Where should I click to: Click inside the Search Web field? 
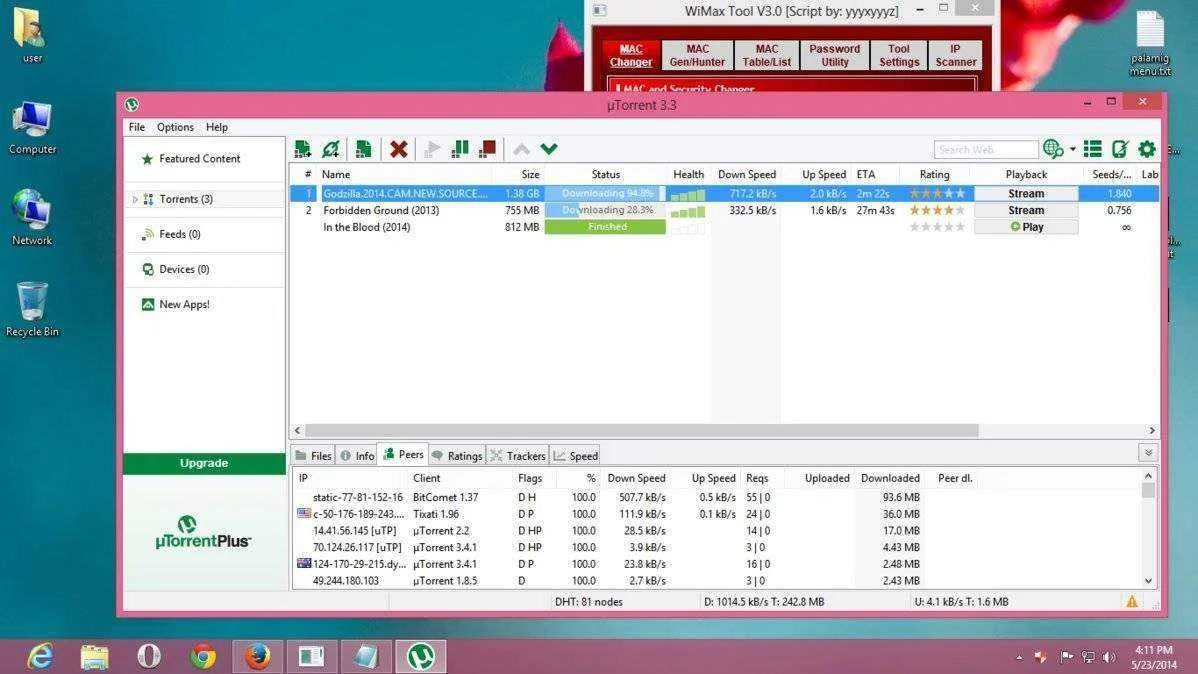[986, 150]
